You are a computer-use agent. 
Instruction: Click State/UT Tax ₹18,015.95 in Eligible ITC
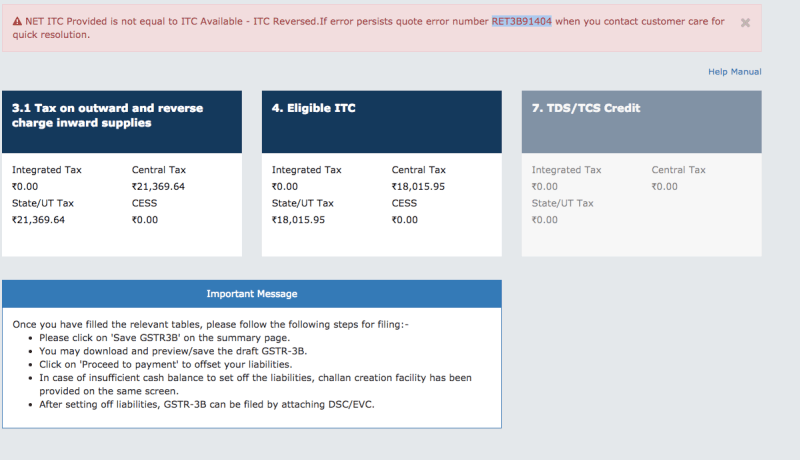pos(298,220)
